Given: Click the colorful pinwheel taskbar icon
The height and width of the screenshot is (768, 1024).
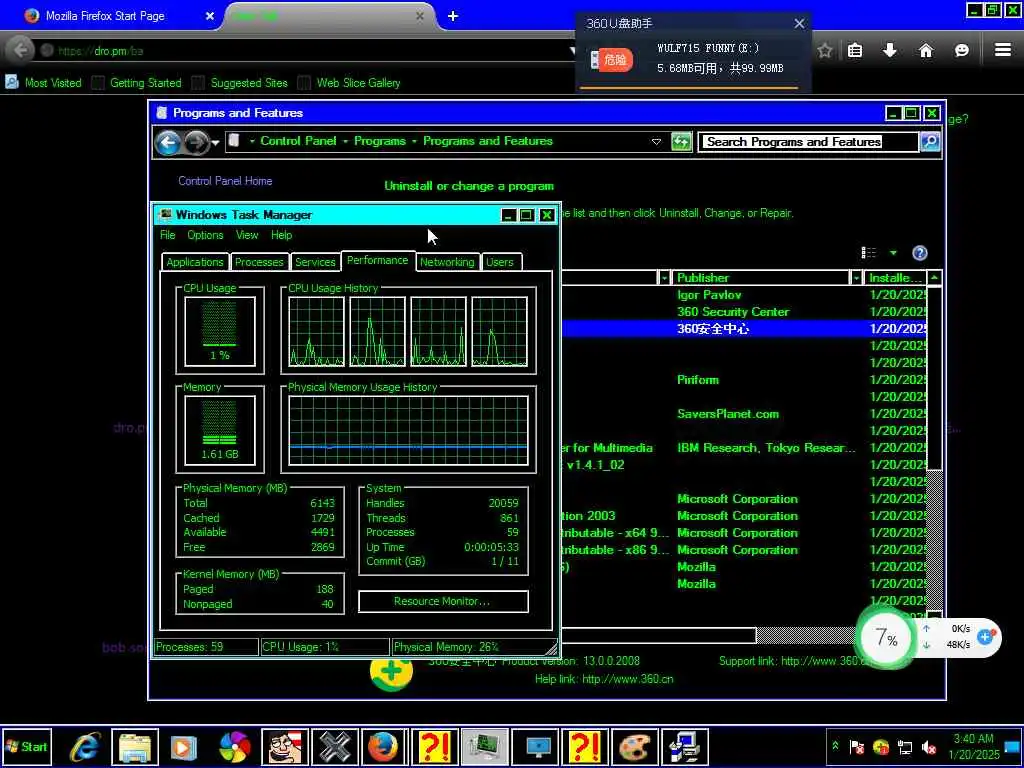Looking at the screenshot, I should (x=234, y=746).
